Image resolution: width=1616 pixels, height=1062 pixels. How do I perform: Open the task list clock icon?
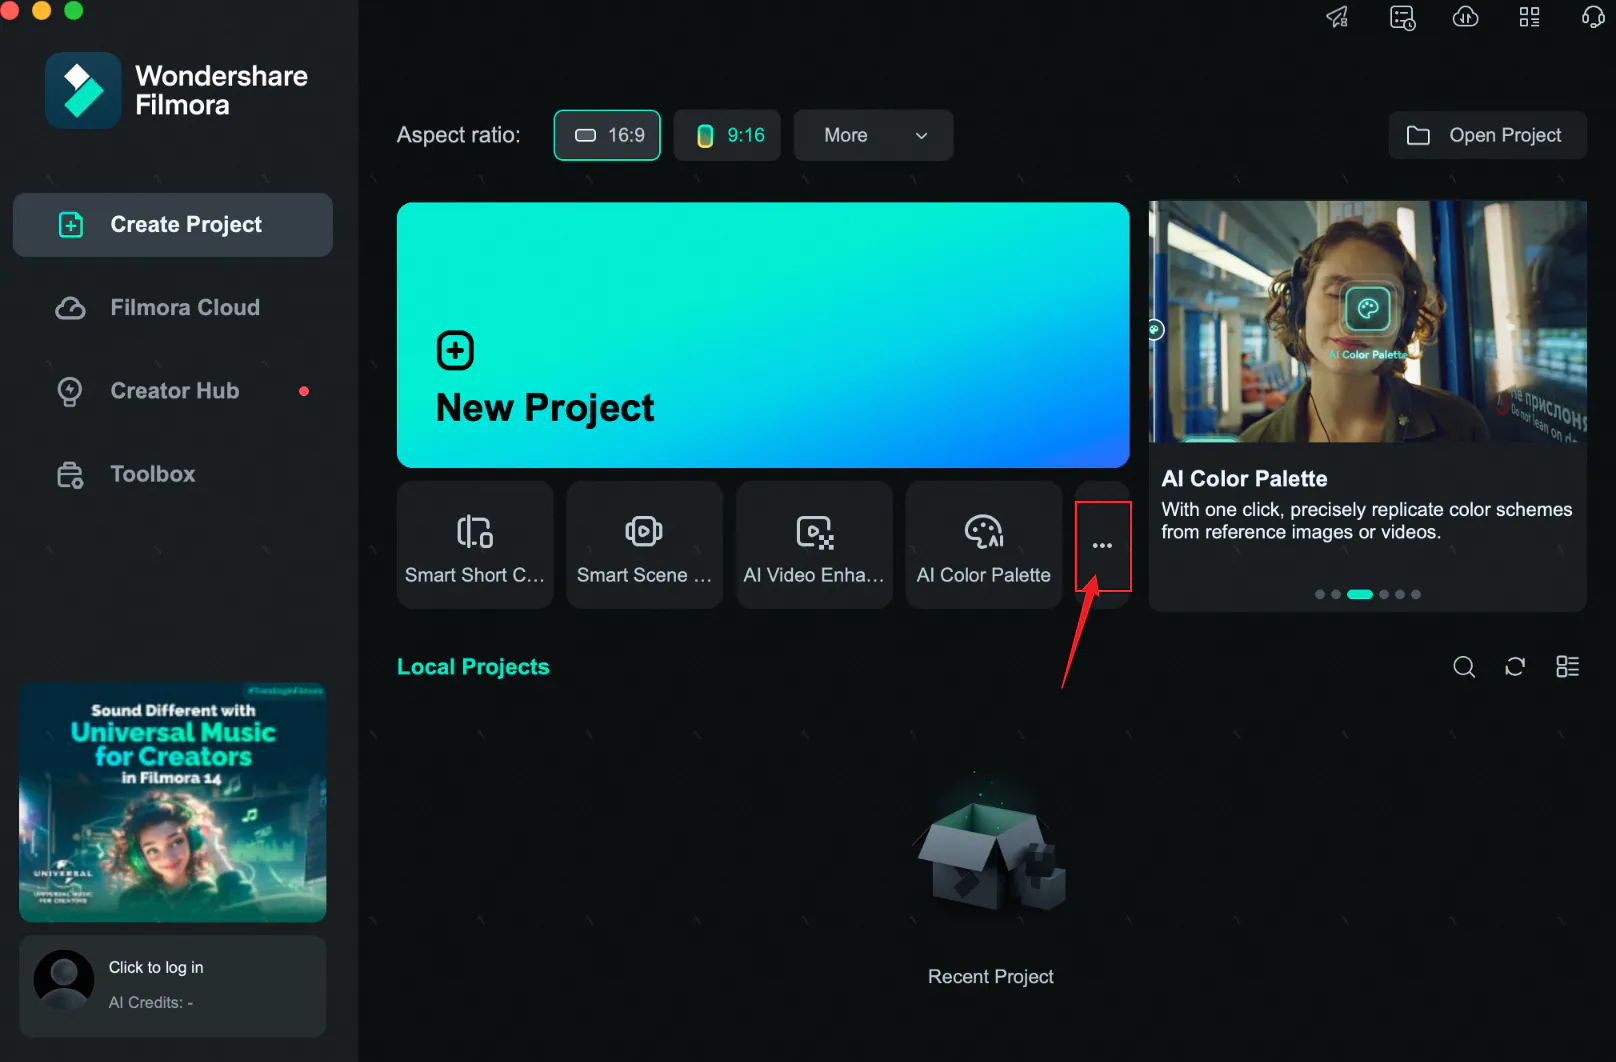[1402, 17]
